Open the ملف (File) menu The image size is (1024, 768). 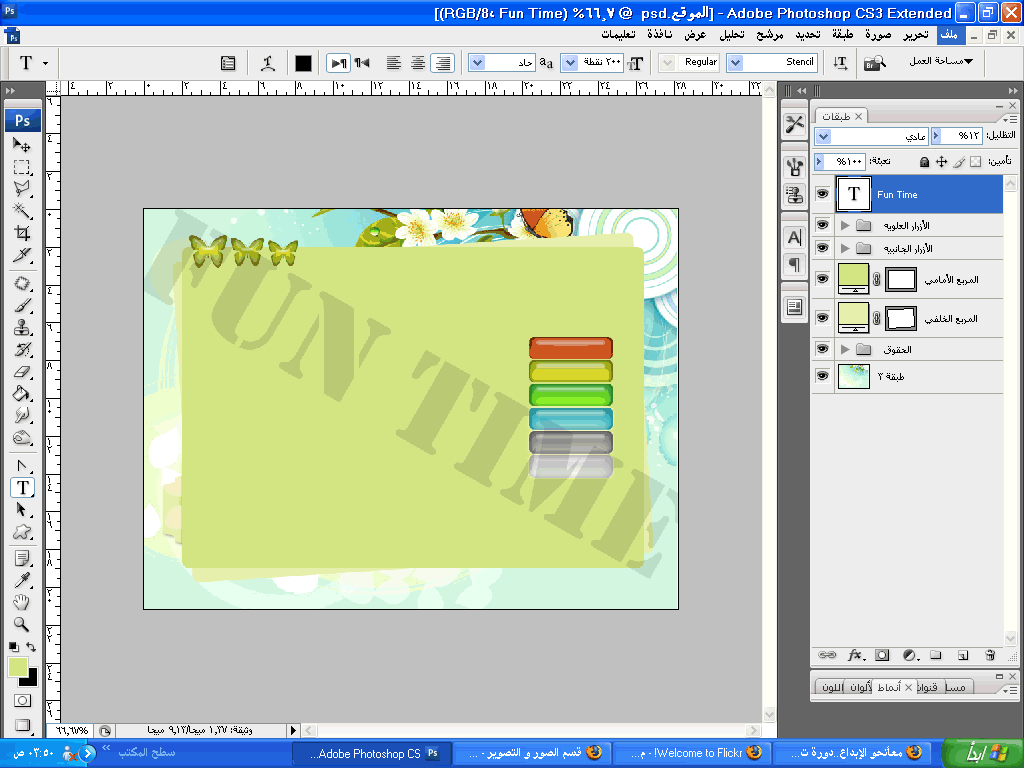(948, 35)
